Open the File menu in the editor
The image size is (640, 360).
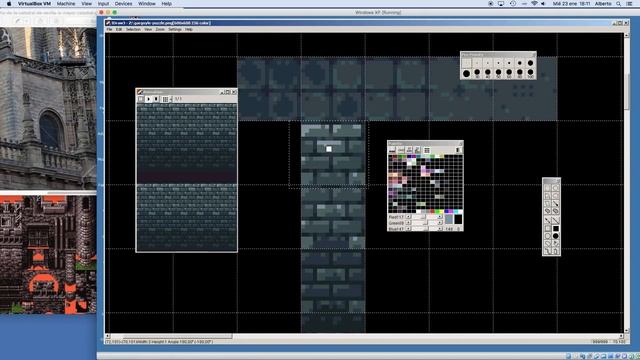tap(109, 29)
